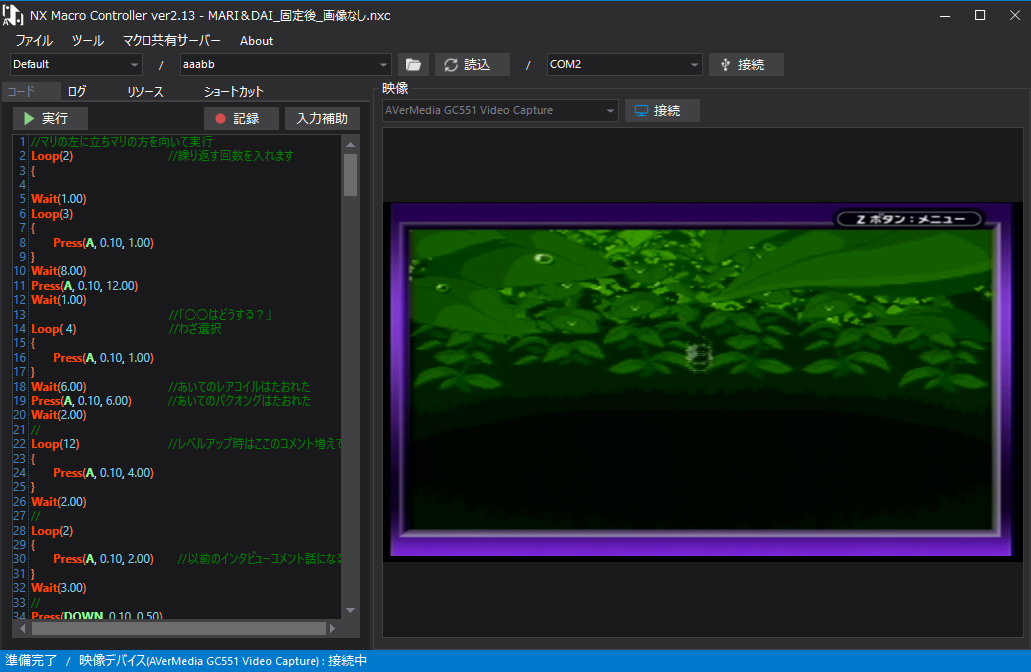1031x672 pixels.
Task: Switch to the ショートカット tab
Action: (x=233, y=91)
